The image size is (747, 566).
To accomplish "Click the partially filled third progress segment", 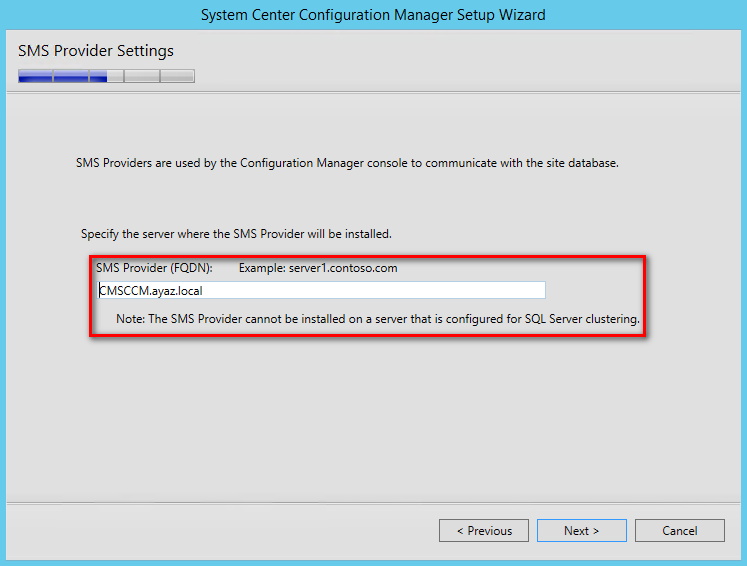I will coord(106,76).
